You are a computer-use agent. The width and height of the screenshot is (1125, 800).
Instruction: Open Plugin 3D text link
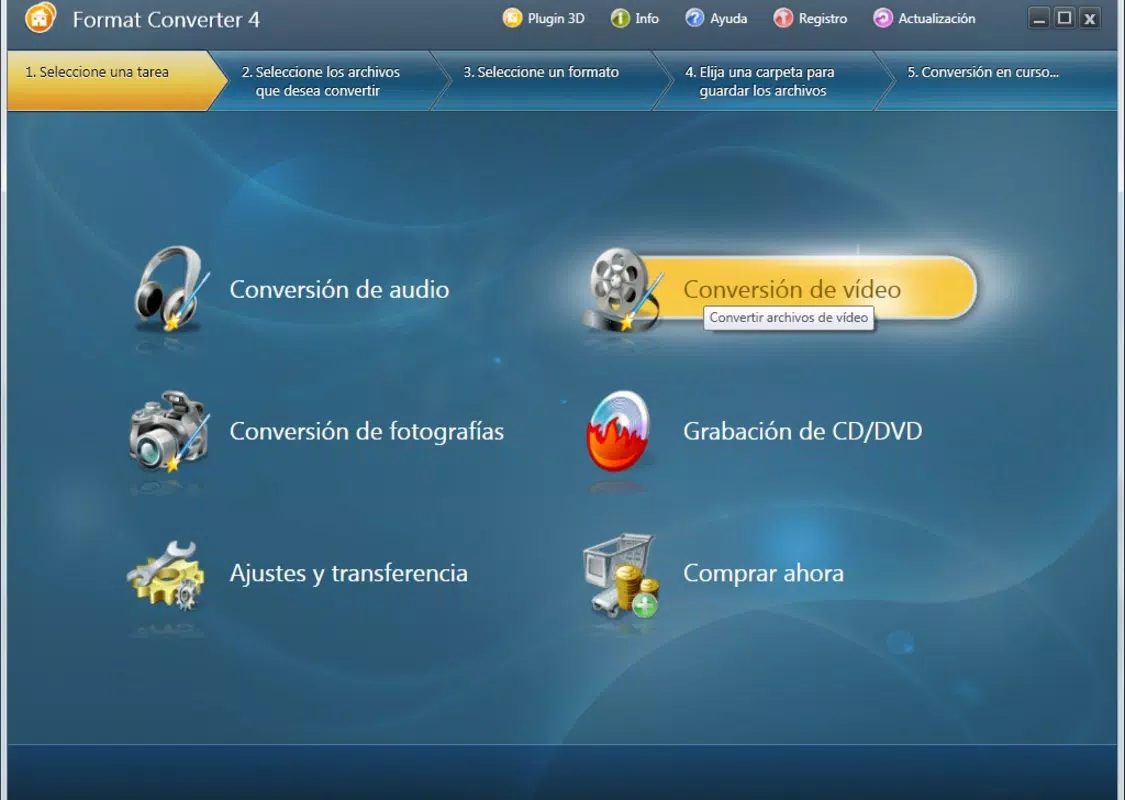(556, 19)
